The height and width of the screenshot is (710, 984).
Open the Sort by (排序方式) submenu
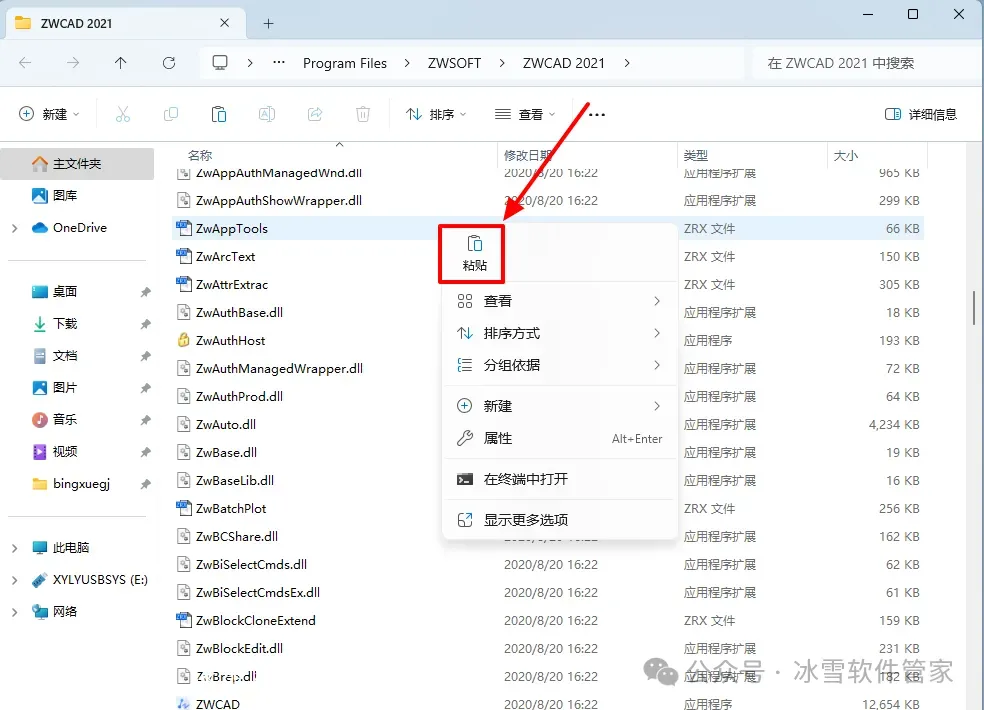559,333
